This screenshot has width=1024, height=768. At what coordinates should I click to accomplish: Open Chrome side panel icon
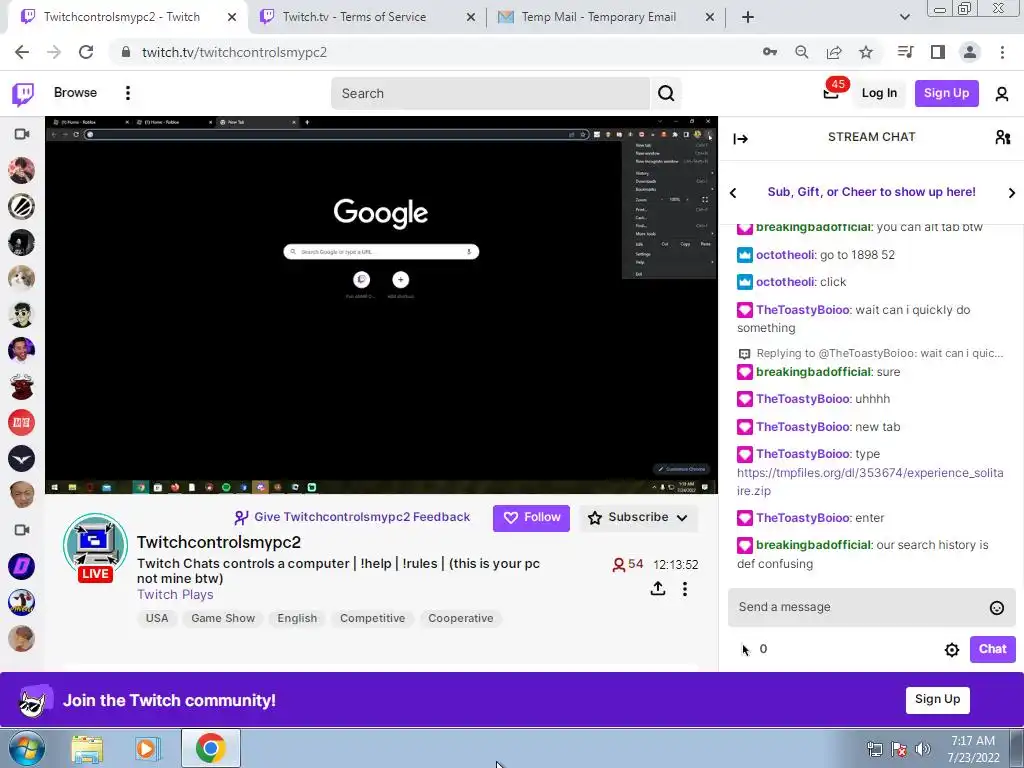[x=938, y=52]
